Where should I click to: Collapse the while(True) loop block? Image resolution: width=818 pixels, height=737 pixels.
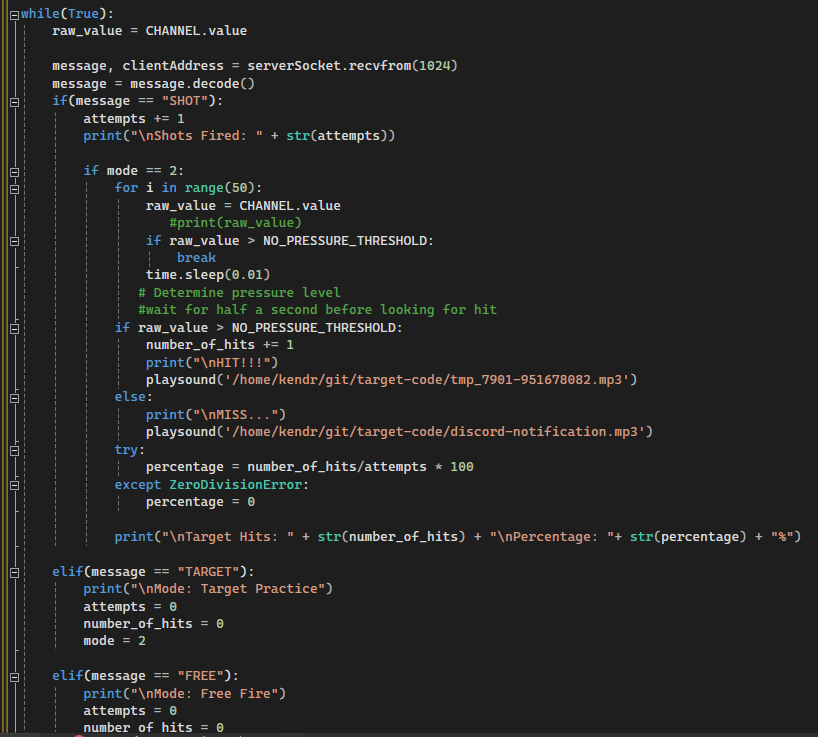[x=15, y=15]
